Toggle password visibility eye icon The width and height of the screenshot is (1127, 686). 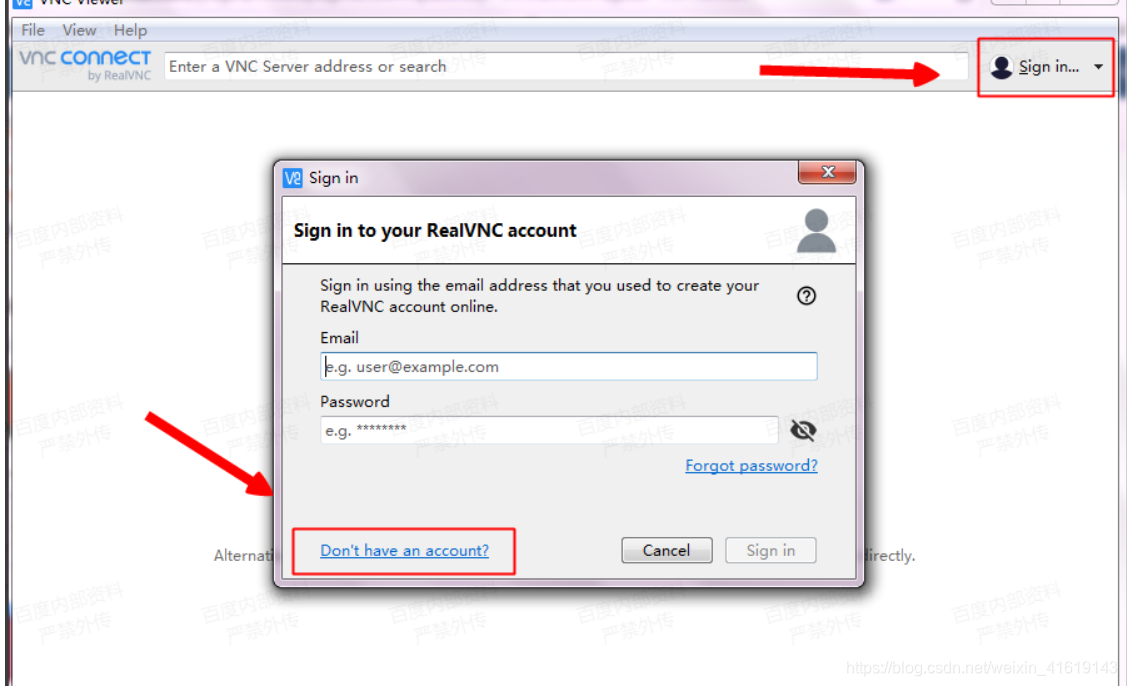[x=803, y=430]
